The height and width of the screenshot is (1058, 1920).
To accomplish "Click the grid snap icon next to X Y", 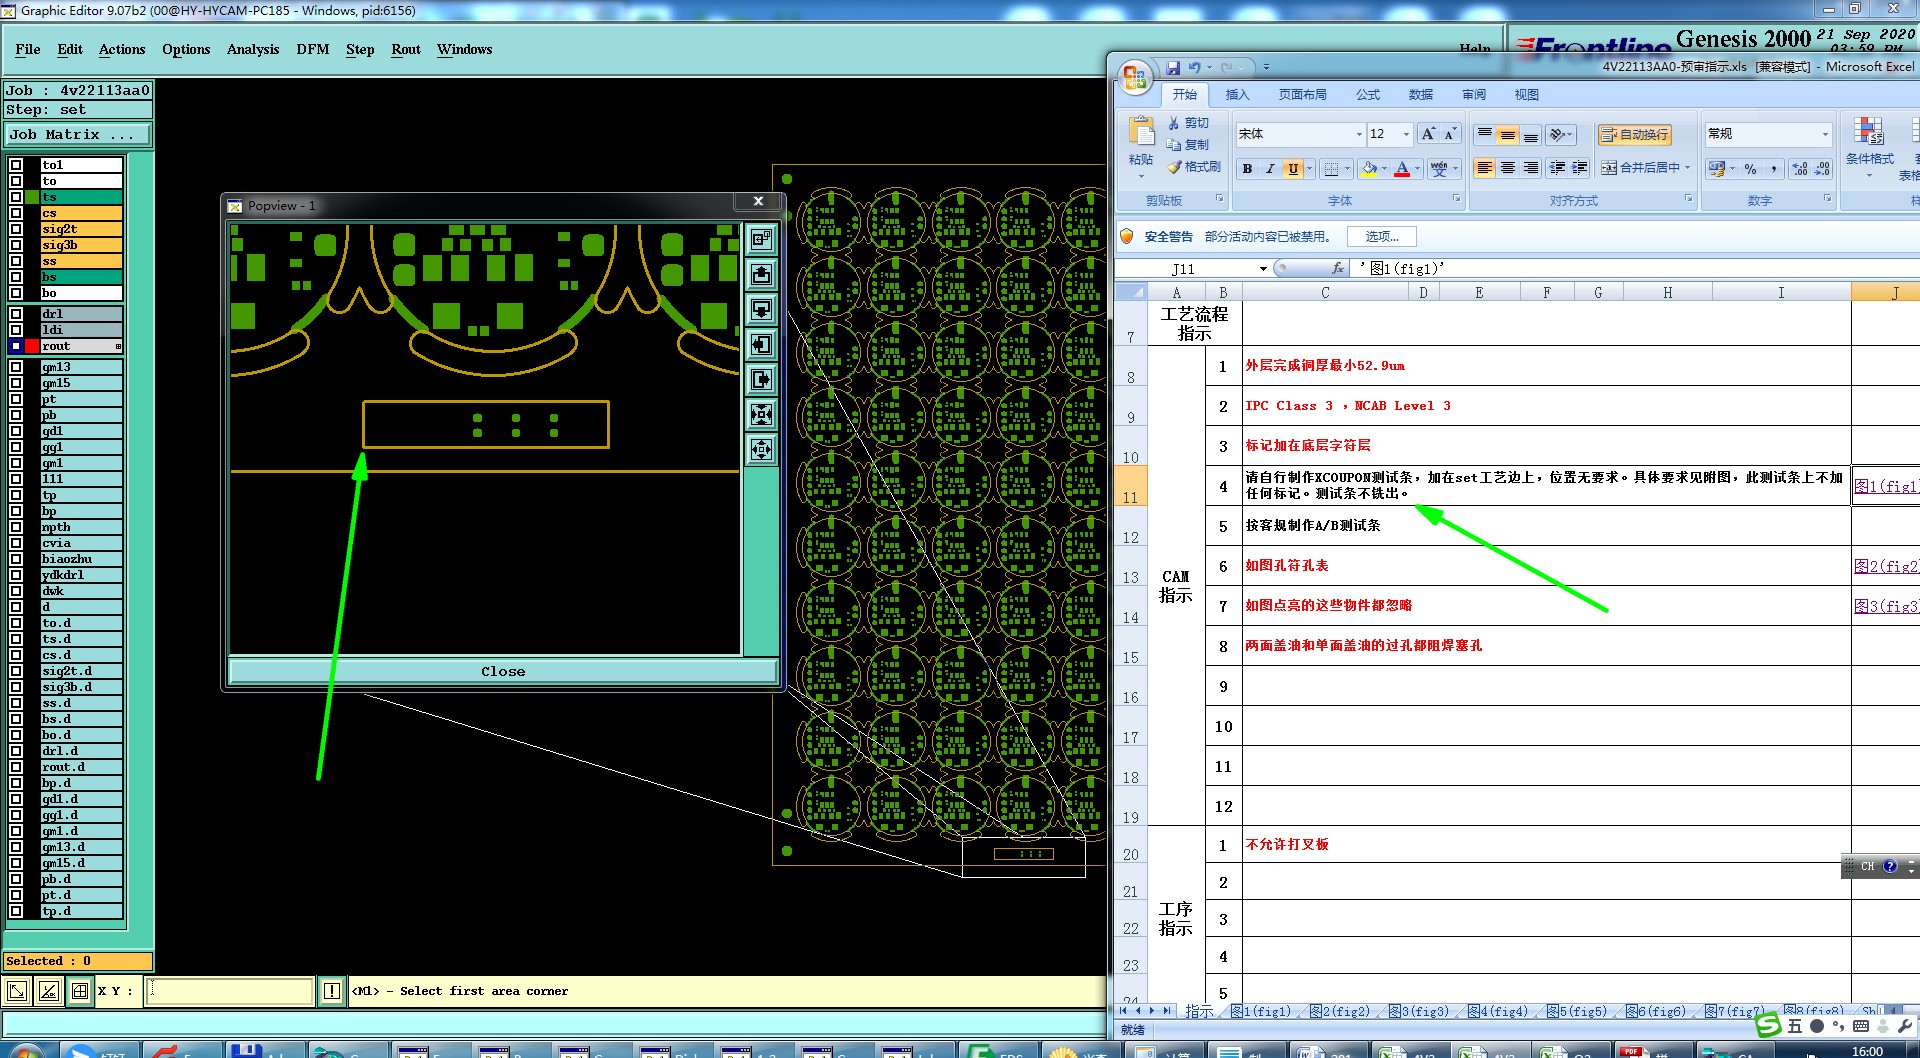I will tap(80, 991).
